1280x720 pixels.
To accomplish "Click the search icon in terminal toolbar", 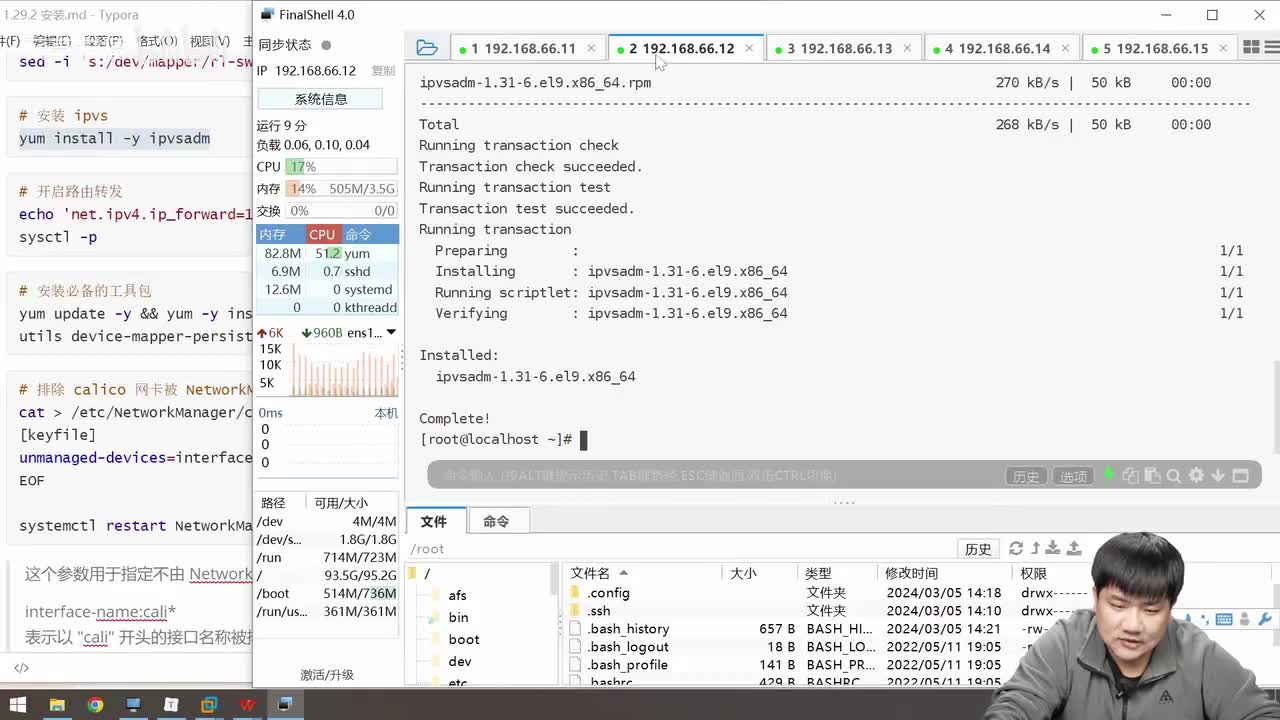I will pos(1174,476).
